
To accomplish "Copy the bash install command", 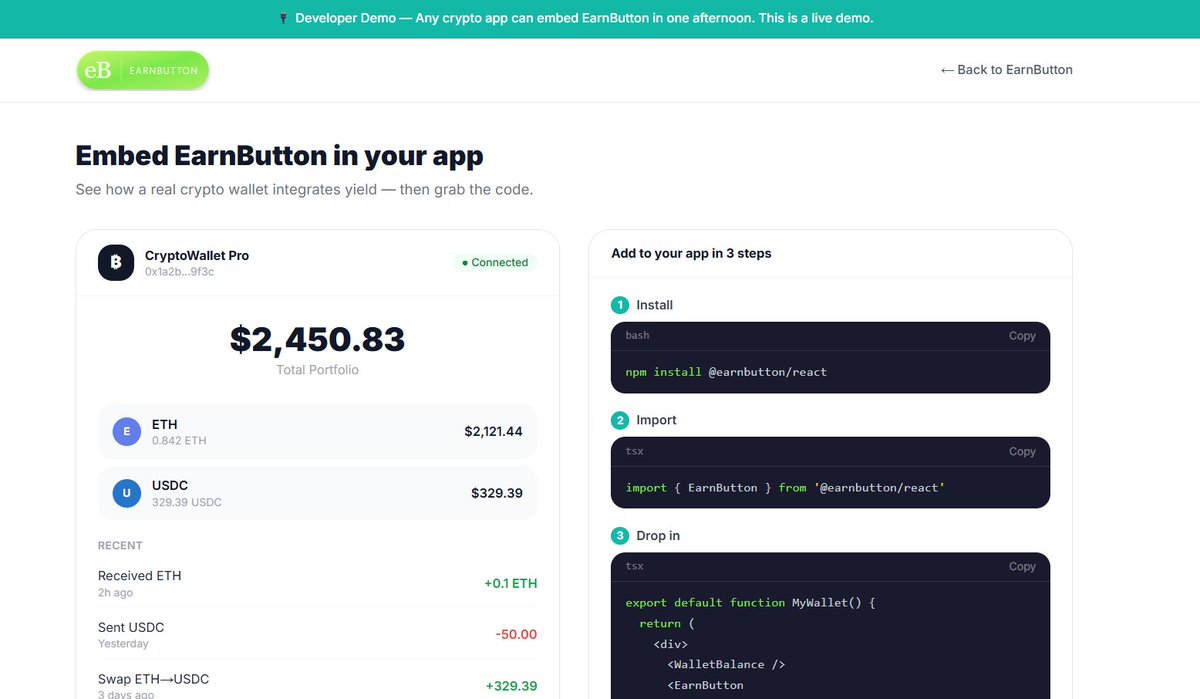I will (1022, 336).
